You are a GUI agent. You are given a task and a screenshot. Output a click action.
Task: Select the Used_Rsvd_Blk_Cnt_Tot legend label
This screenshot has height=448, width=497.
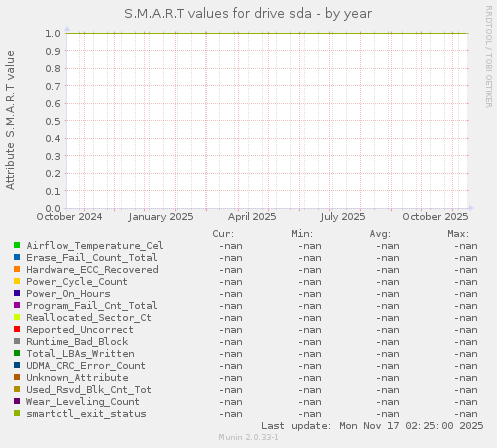click(x=89, y=390)
